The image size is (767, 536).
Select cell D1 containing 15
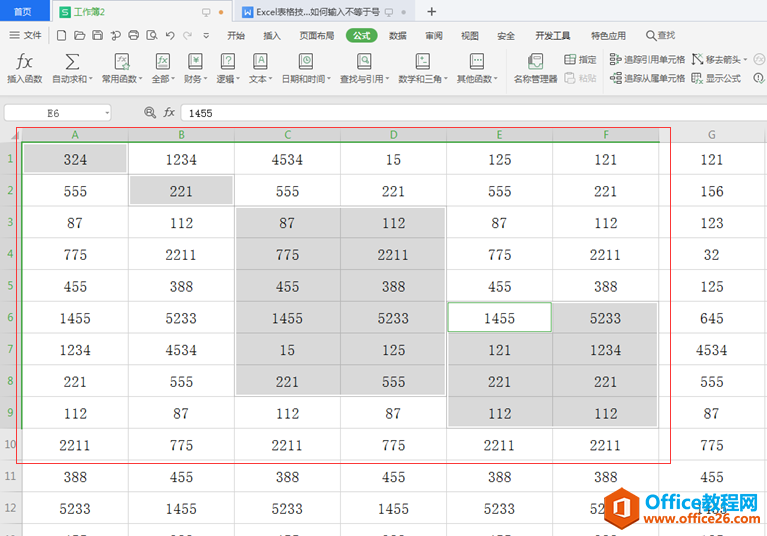[x=393, y=159]
